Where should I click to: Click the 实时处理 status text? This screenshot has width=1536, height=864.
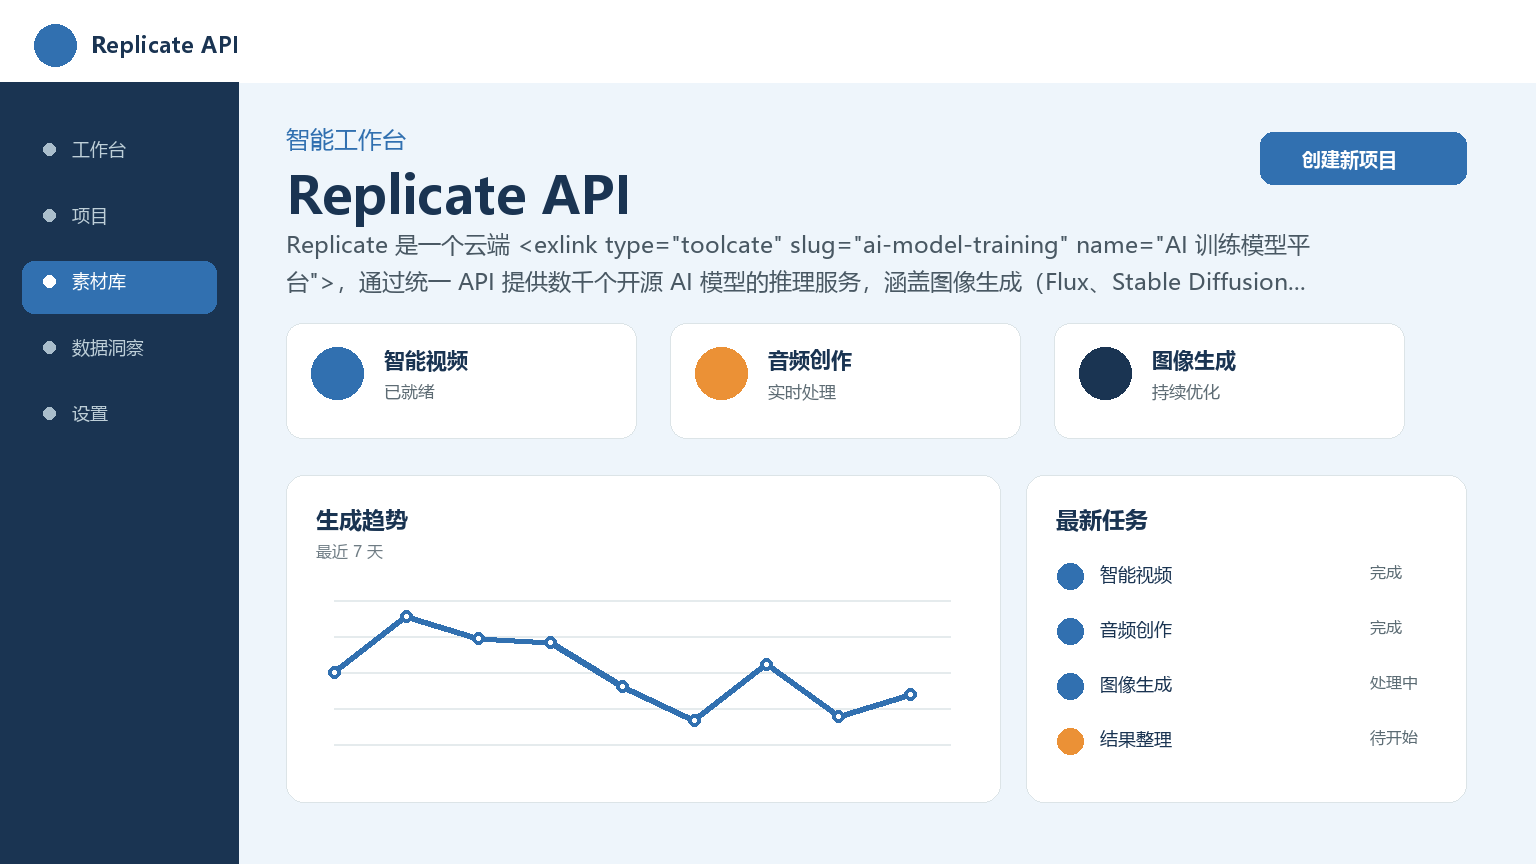(802, 392)
